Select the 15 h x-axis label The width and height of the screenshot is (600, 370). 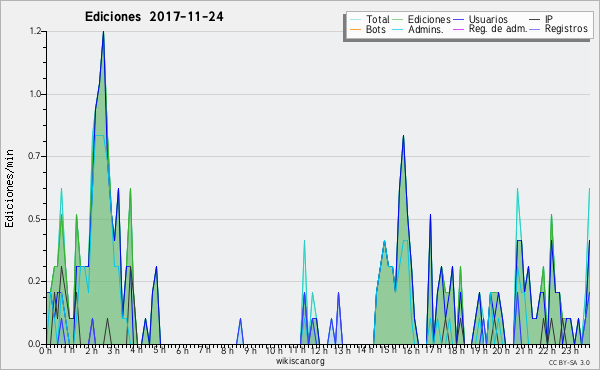[388, 350]
